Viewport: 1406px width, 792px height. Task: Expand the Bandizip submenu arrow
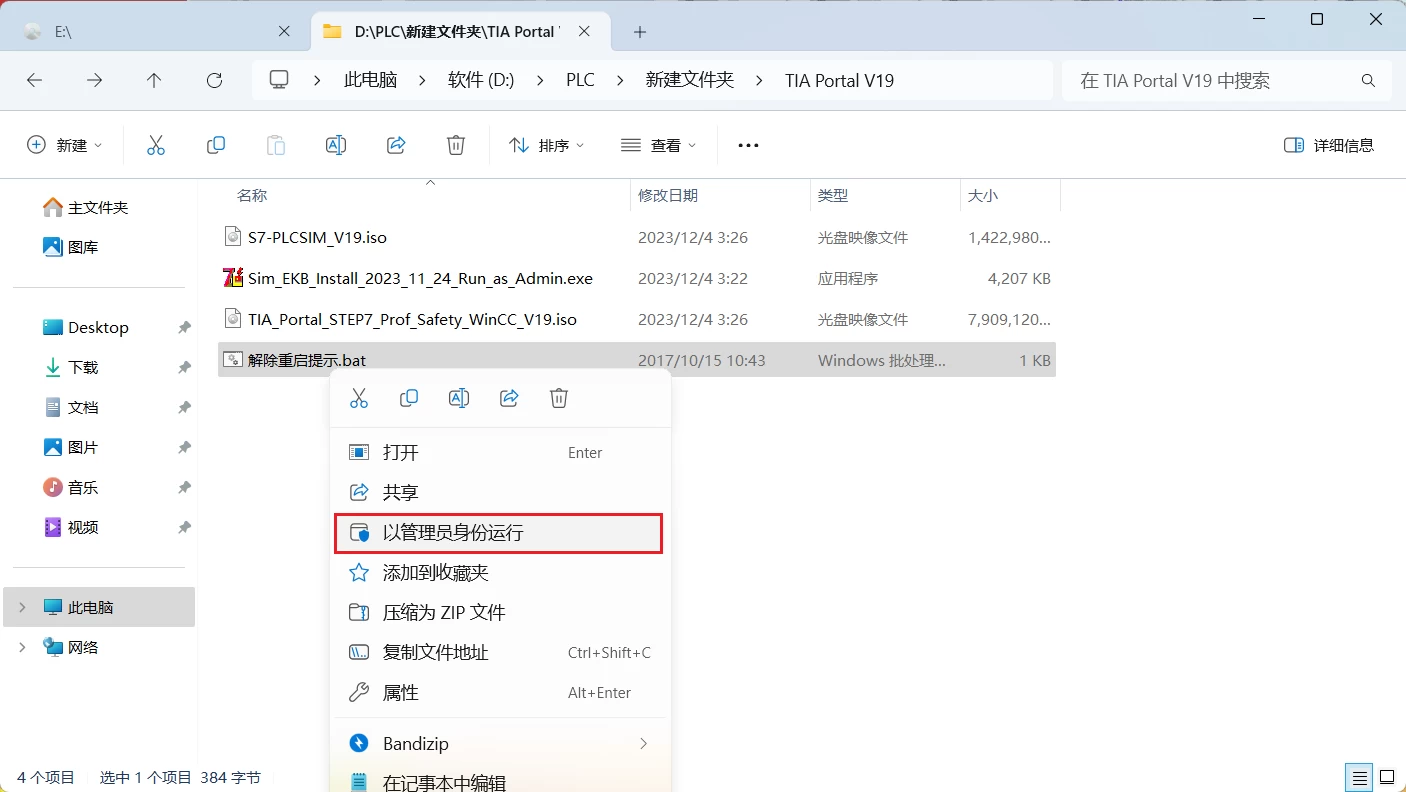pos(643,743)
